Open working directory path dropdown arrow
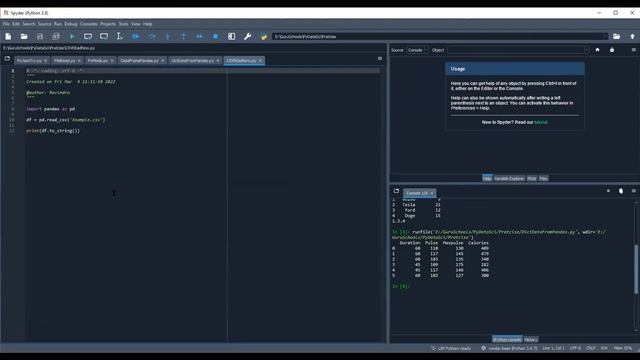 click(606, 36)
